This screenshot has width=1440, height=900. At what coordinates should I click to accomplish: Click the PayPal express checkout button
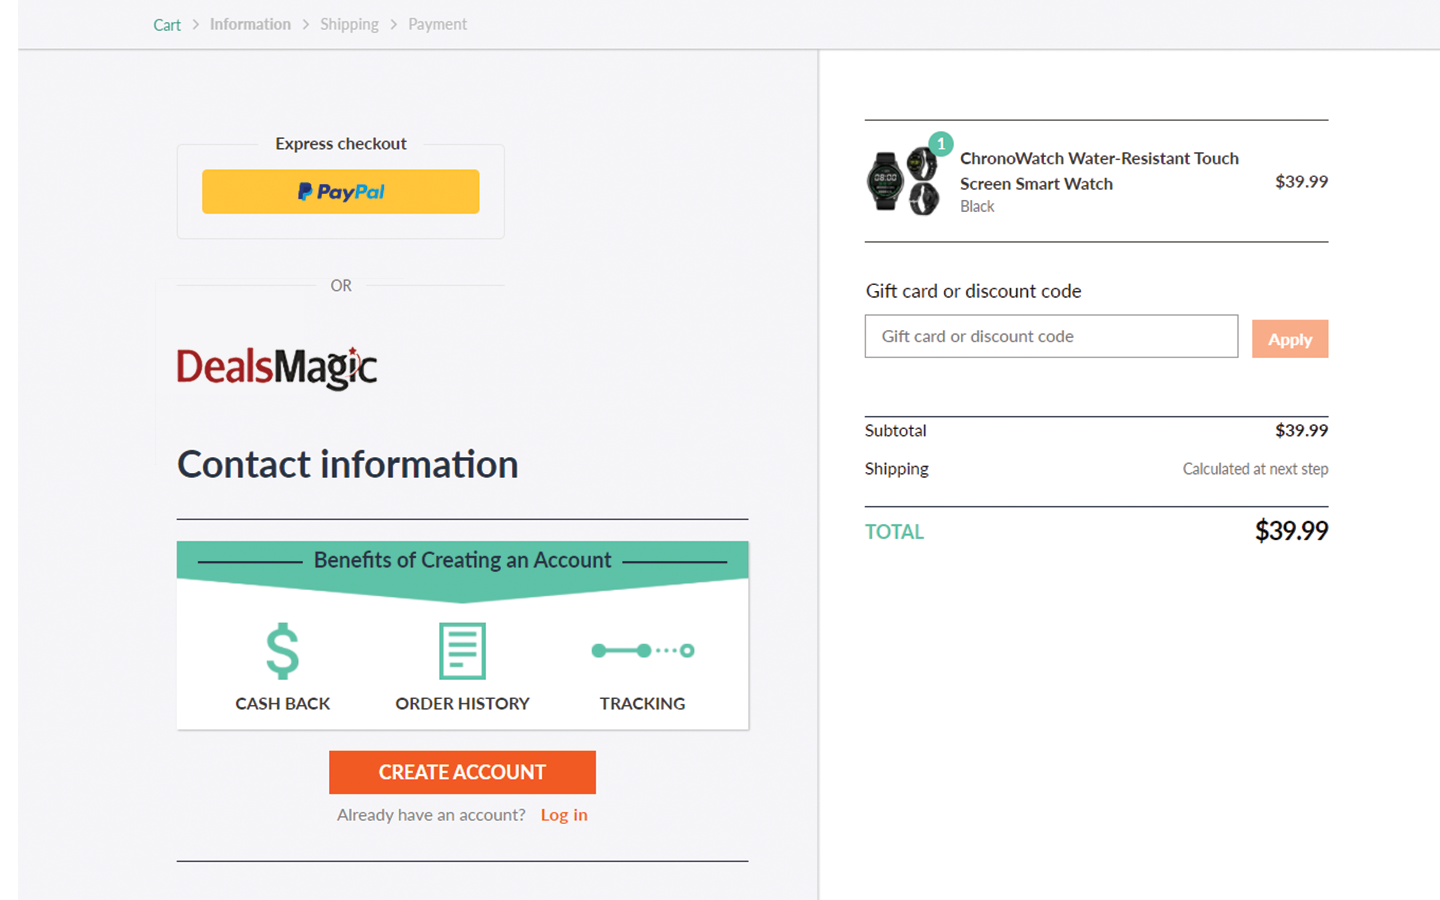tap(340, 191)
